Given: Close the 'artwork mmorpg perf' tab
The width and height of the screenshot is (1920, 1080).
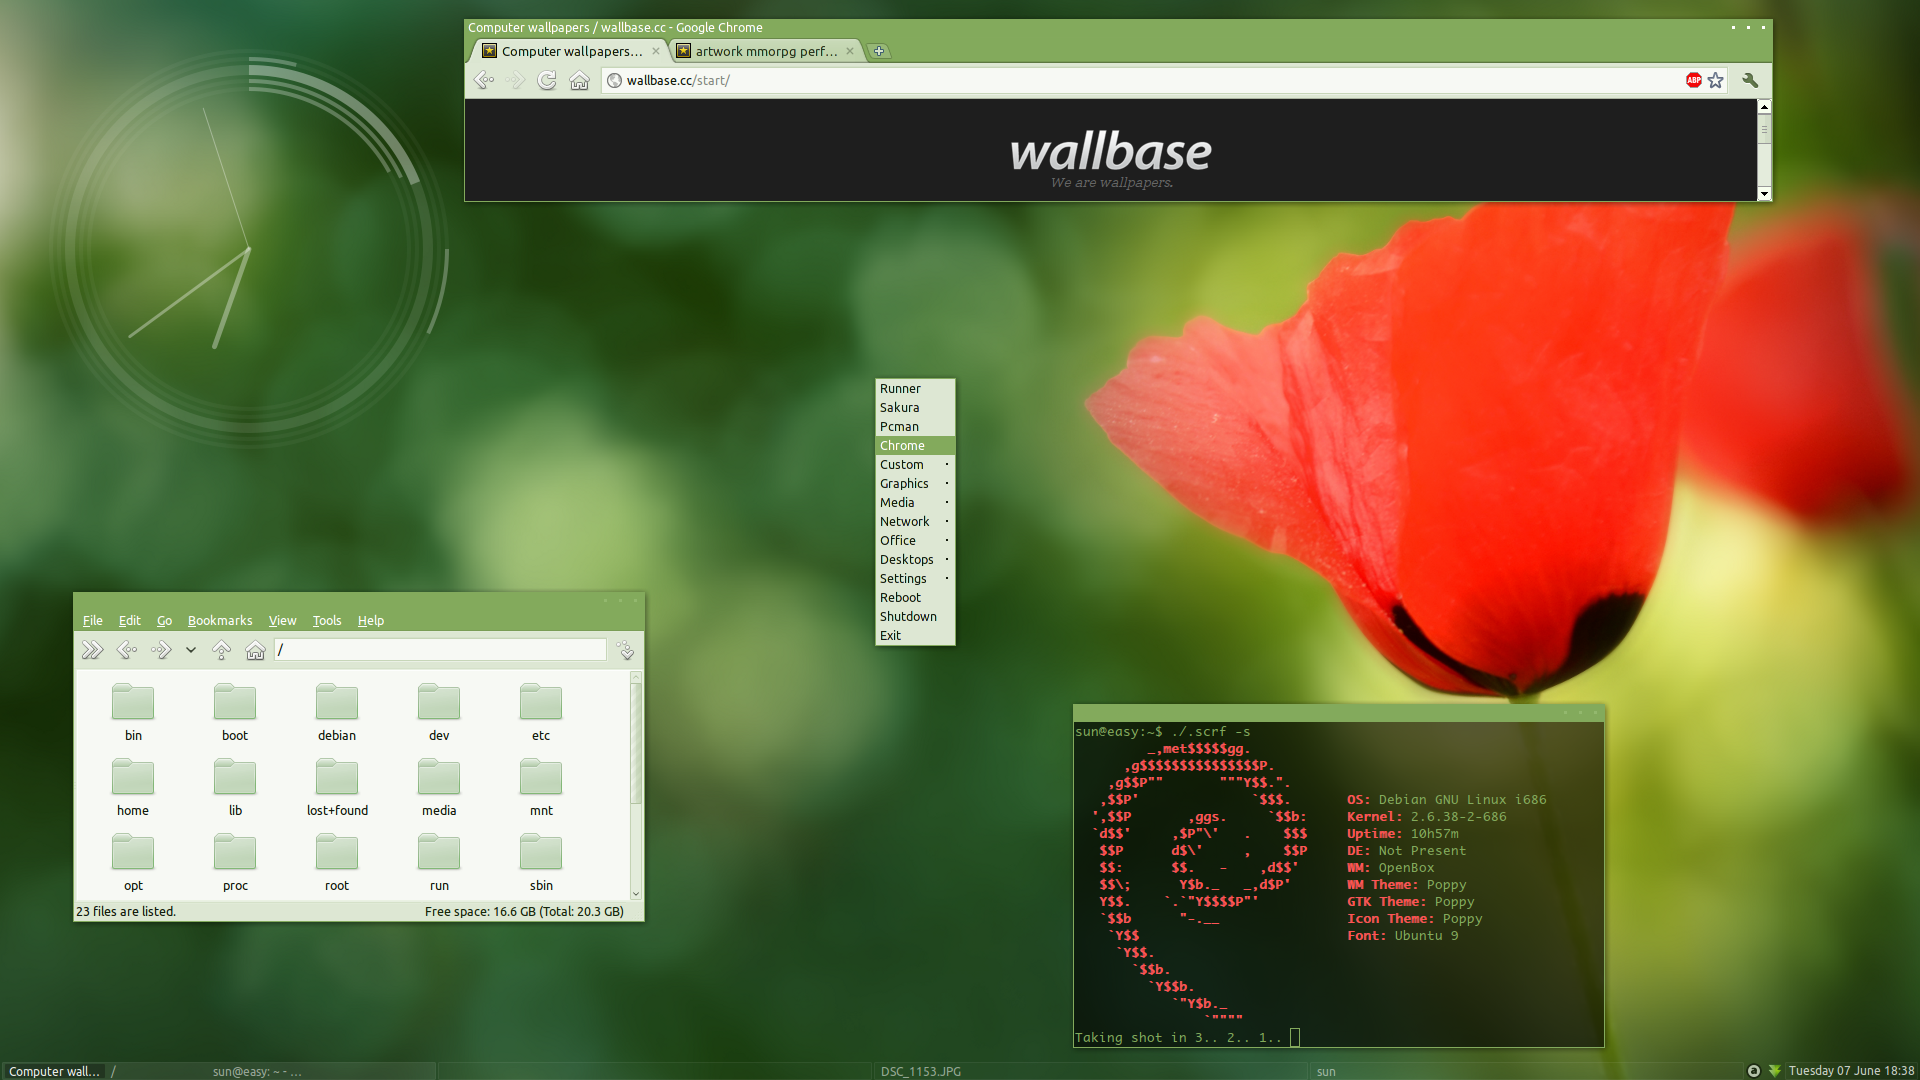Looking at the screenshot, I should coord(850,51).
